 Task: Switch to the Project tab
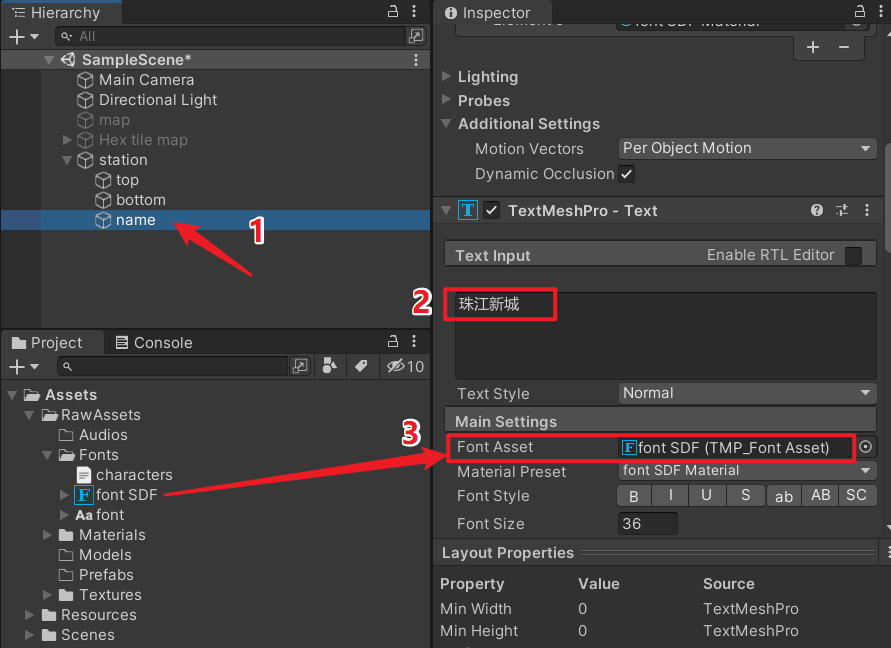(47, 343)
